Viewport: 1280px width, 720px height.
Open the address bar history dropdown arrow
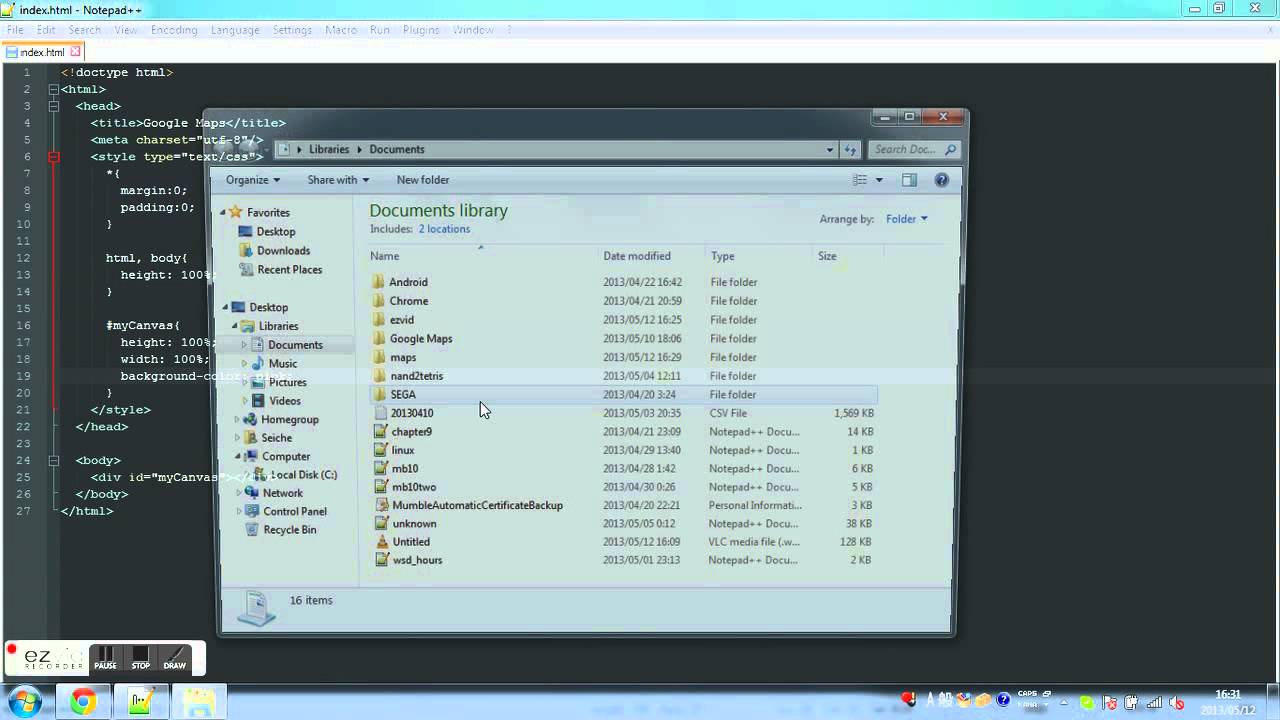(x=830, y=149)
